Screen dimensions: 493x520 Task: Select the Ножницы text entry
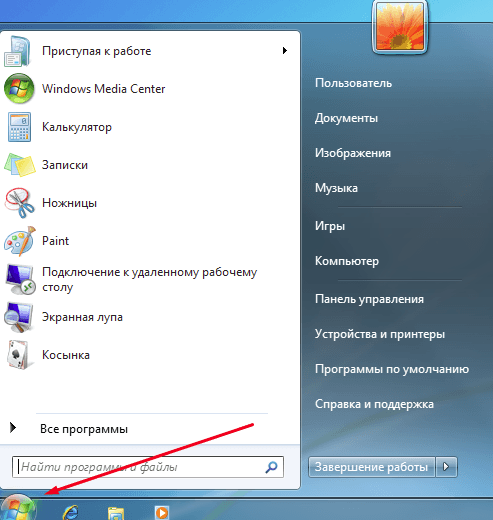69,203
